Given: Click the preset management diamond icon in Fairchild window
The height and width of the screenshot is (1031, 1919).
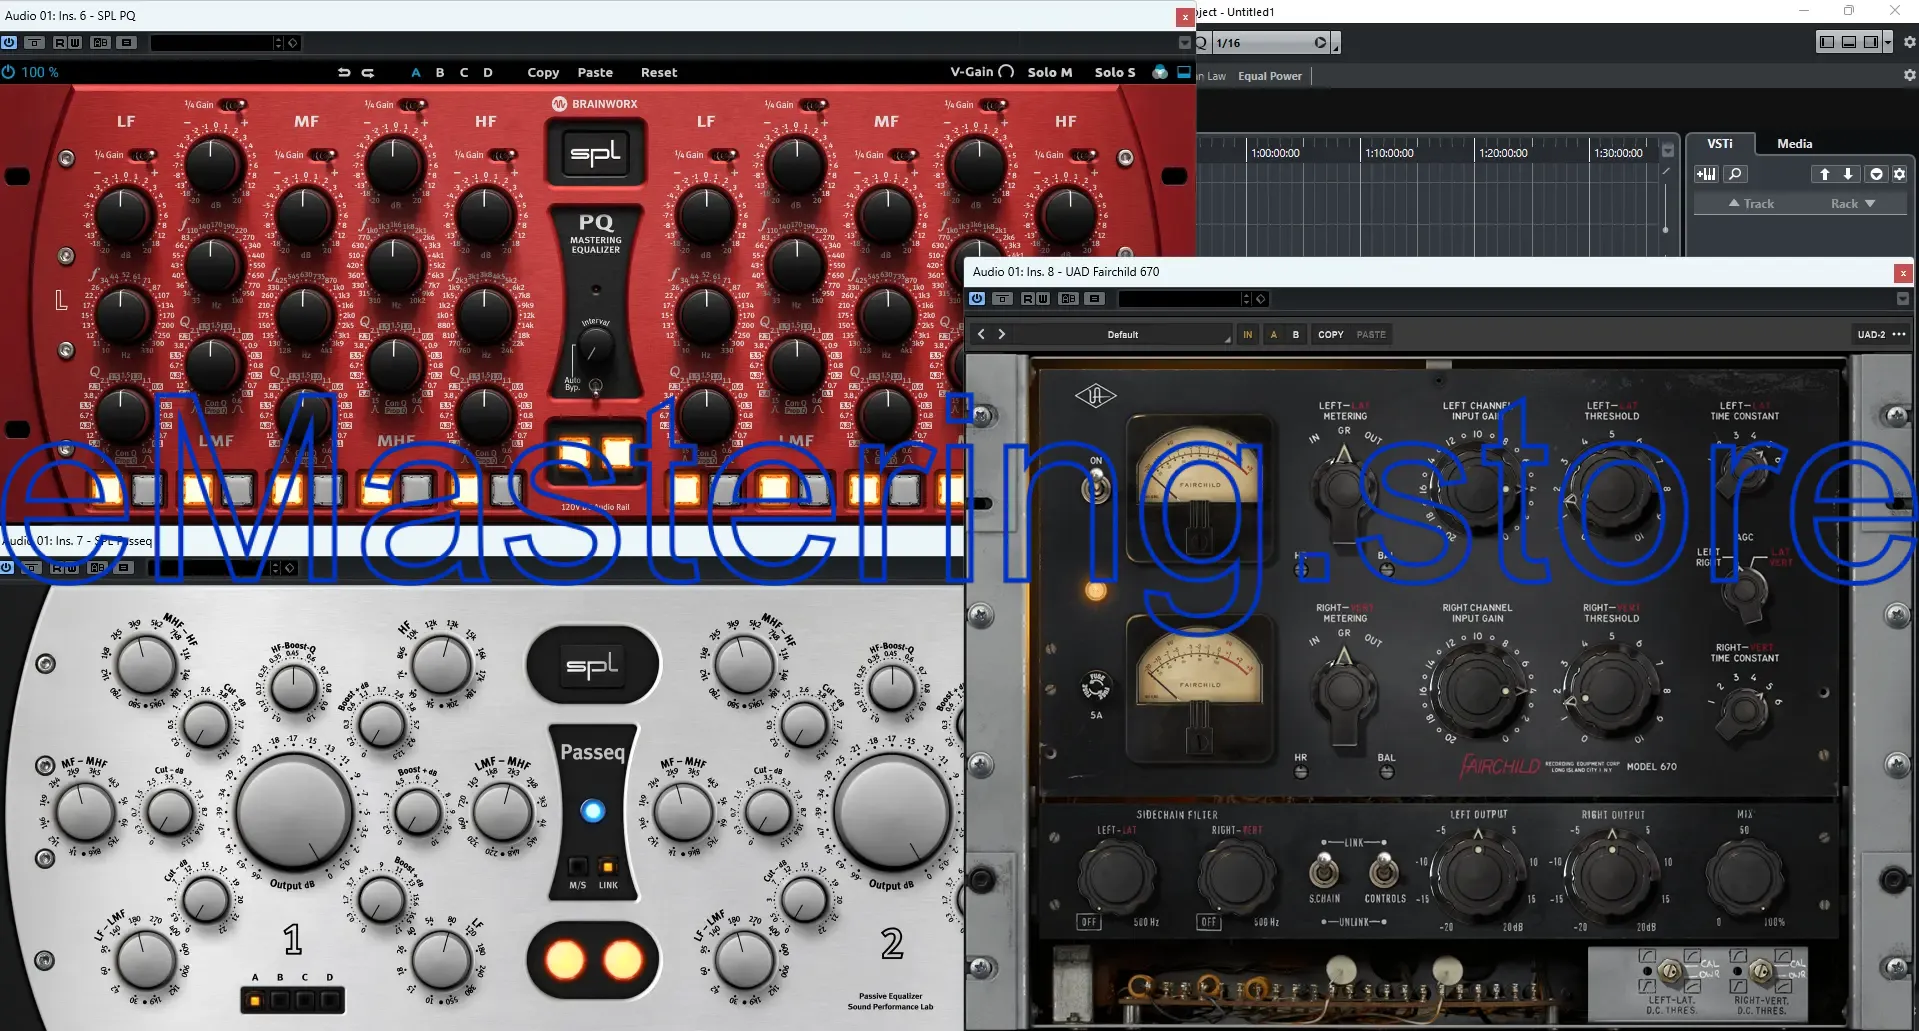Looking at the screenshot, I should tap(1261, 299).
